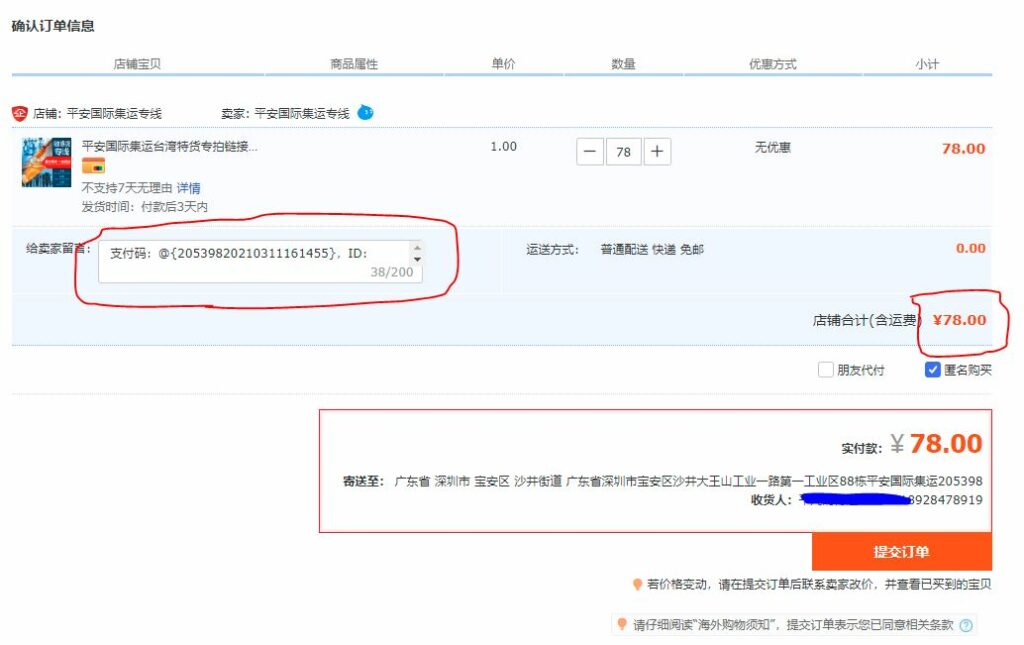
Task: Increase quantity with the plus button
Action: (x=657, y=151)
